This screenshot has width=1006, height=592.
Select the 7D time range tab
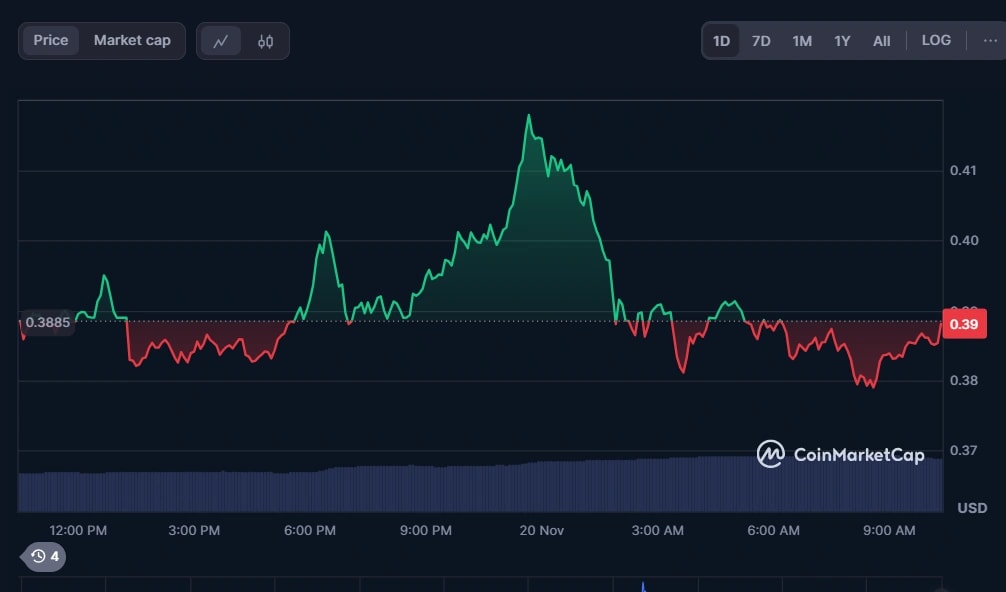(760, 40)
